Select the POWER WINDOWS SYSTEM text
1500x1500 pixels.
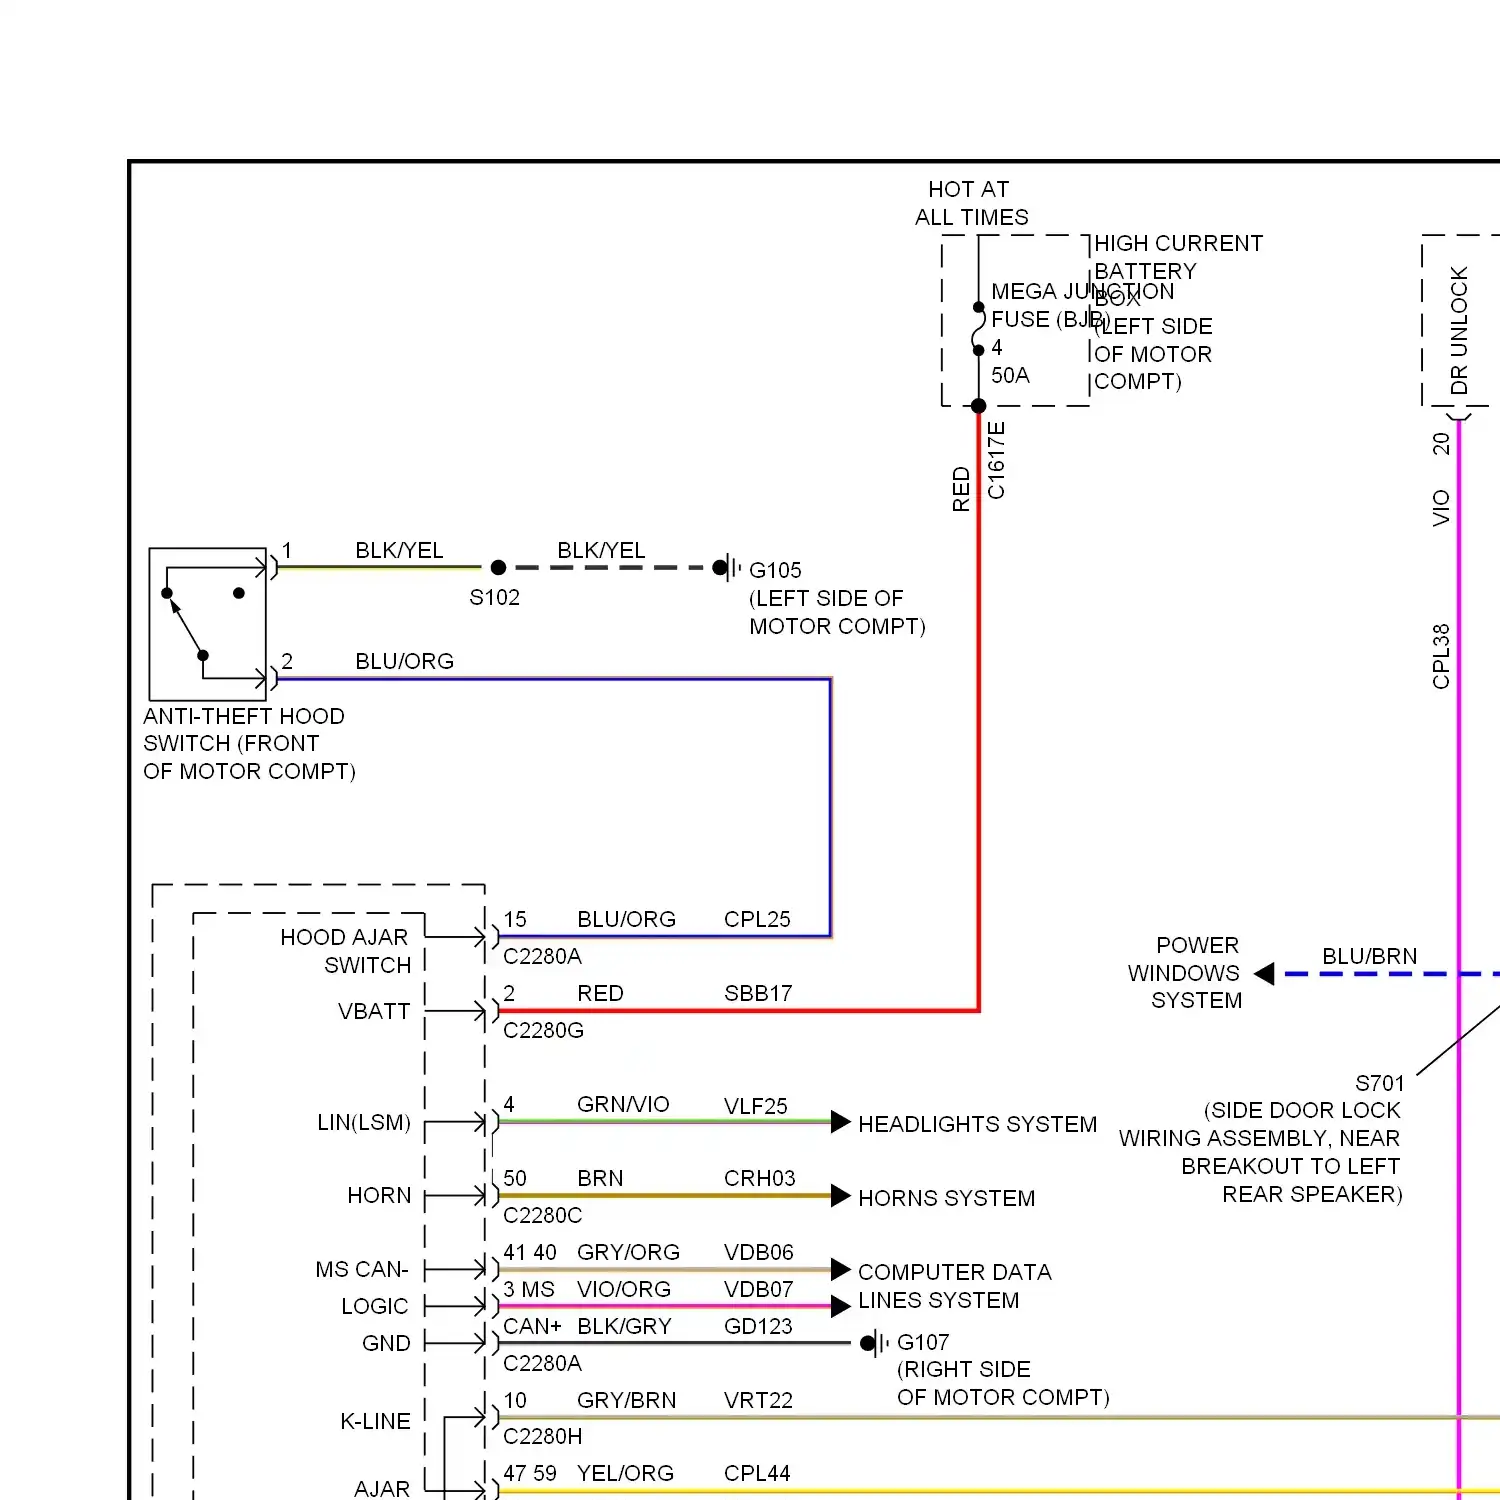1184,973
